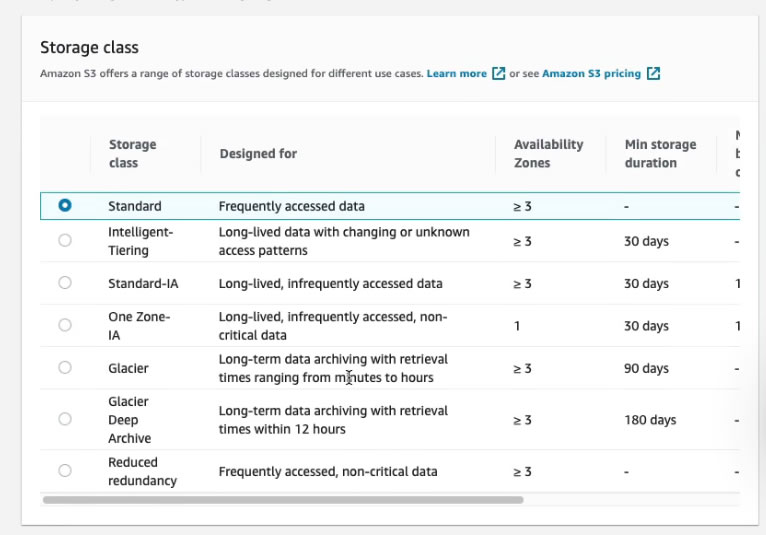
Task: Click external link icon beside Amazon S3 pricing
Action: (x=653, y=74)
